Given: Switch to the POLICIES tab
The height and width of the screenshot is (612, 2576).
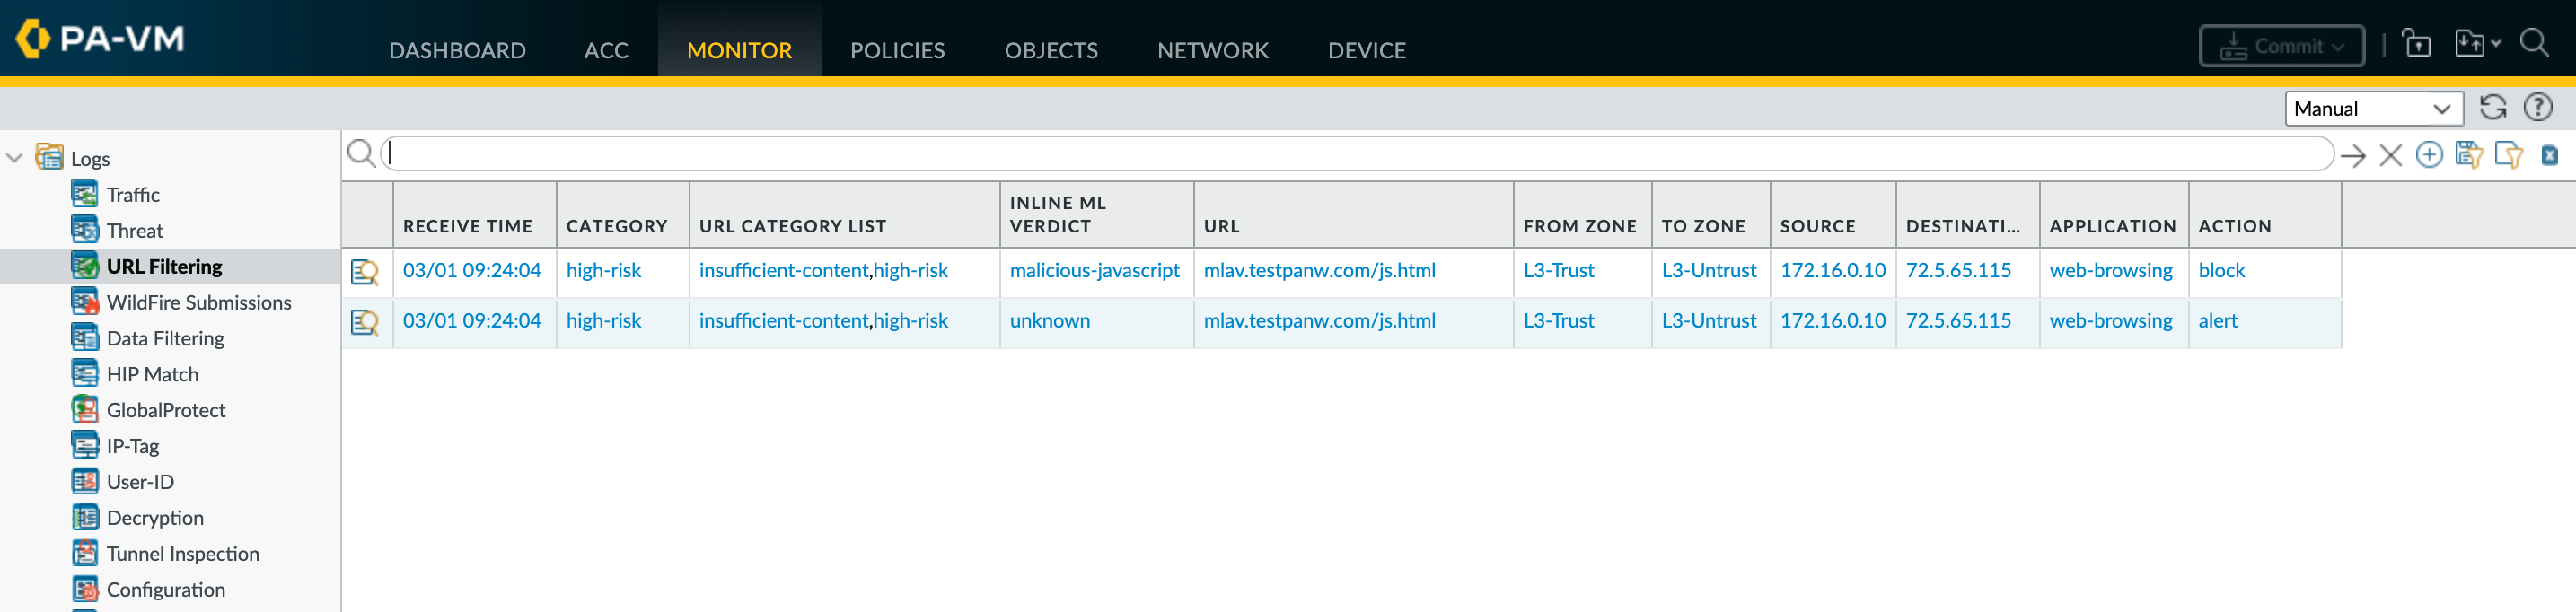Looking at the screenshot, I should 897,50.
